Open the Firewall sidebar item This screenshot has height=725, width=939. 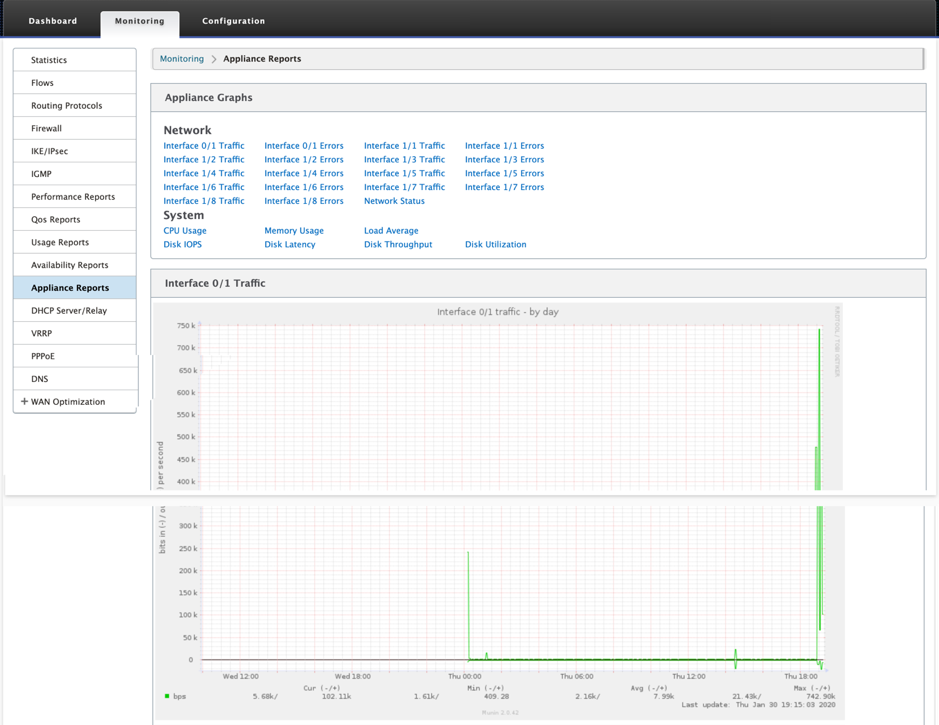pos(75,128)
